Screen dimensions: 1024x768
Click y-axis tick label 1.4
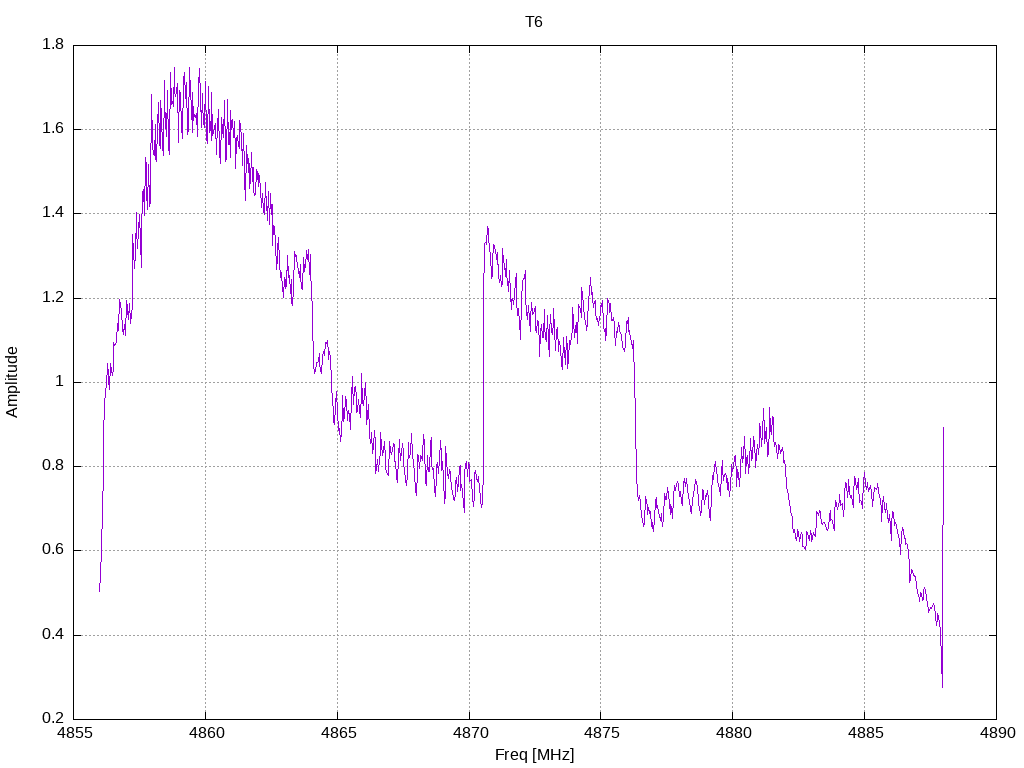coord(53,213)
